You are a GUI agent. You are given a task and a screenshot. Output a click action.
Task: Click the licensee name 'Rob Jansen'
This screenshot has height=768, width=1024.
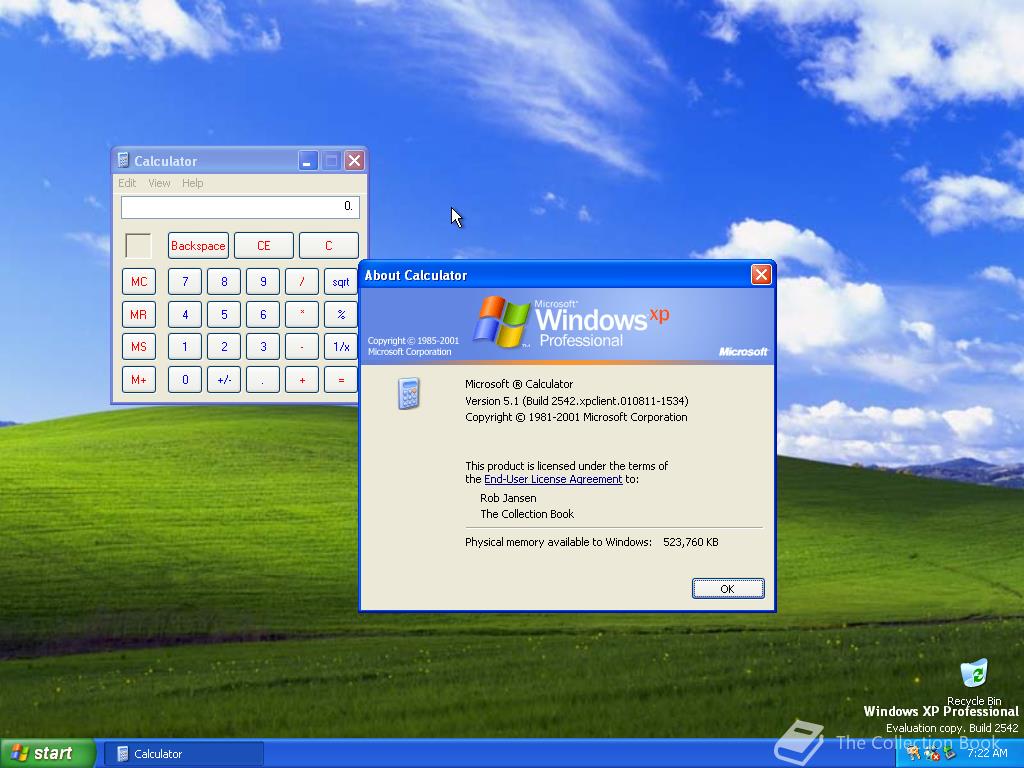[508, 498]
